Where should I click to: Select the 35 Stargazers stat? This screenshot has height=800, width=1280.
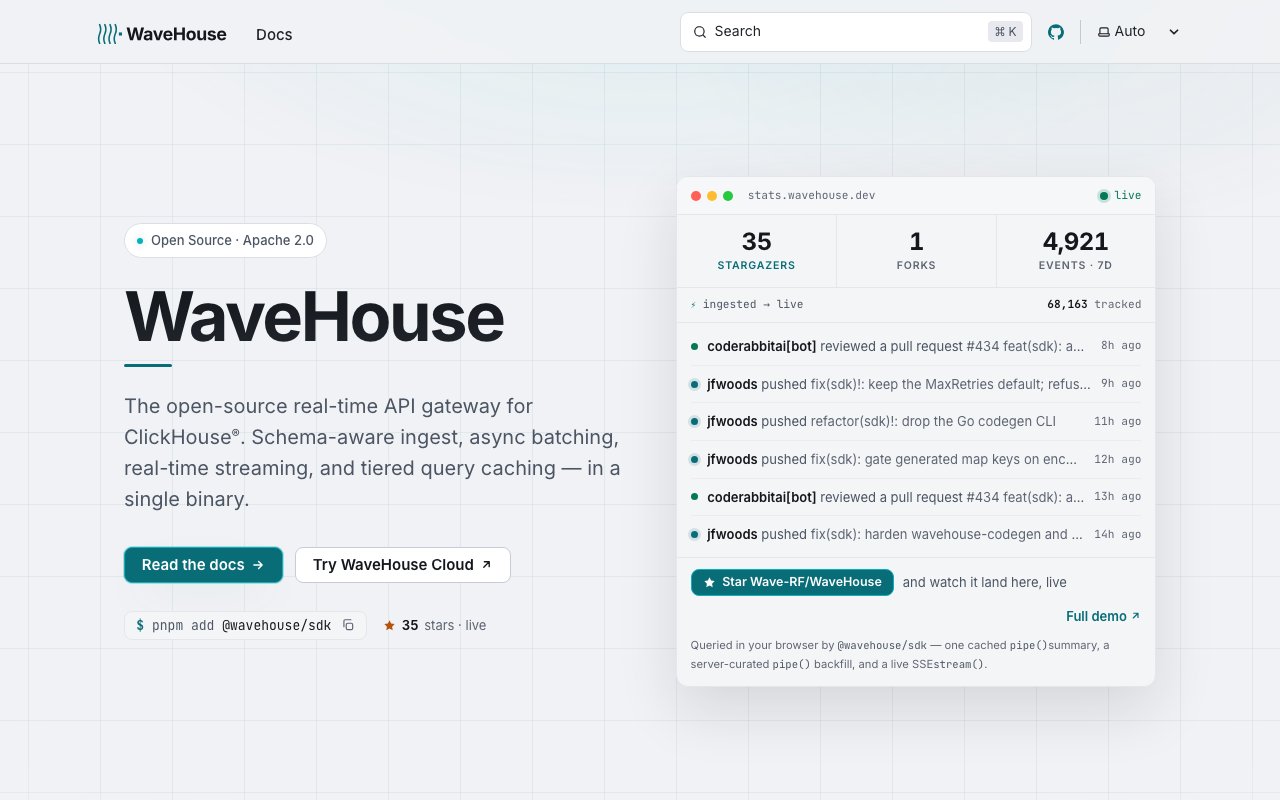[x=756, y=251]
